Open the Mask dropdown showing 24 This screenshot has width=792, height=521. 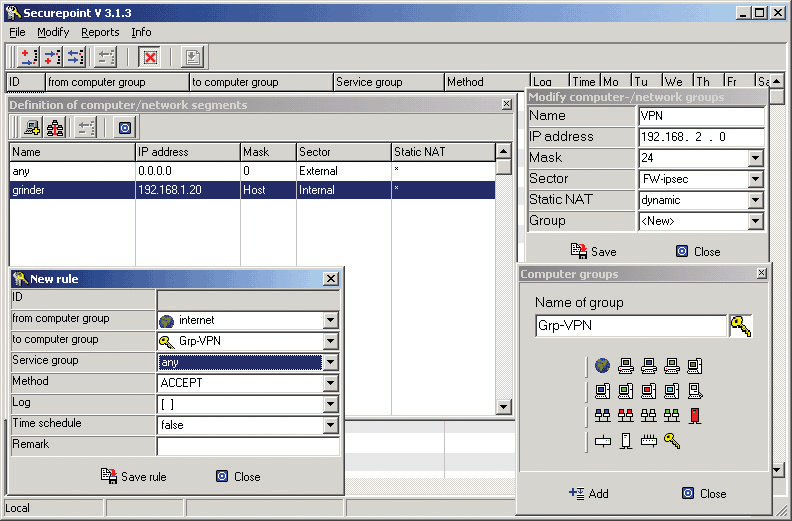click(755, 158)
